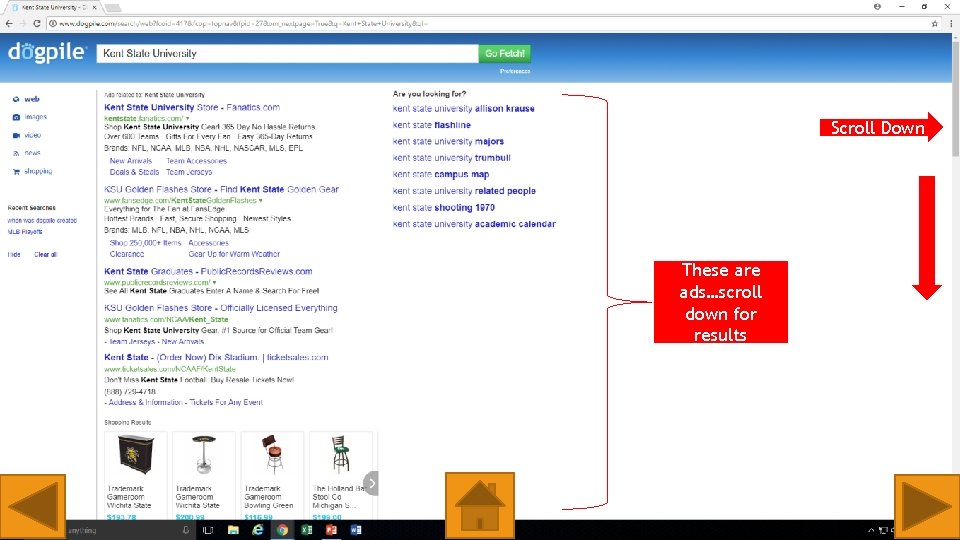Click the dogpile logo
960x540 pixels.
coord(47,52)
